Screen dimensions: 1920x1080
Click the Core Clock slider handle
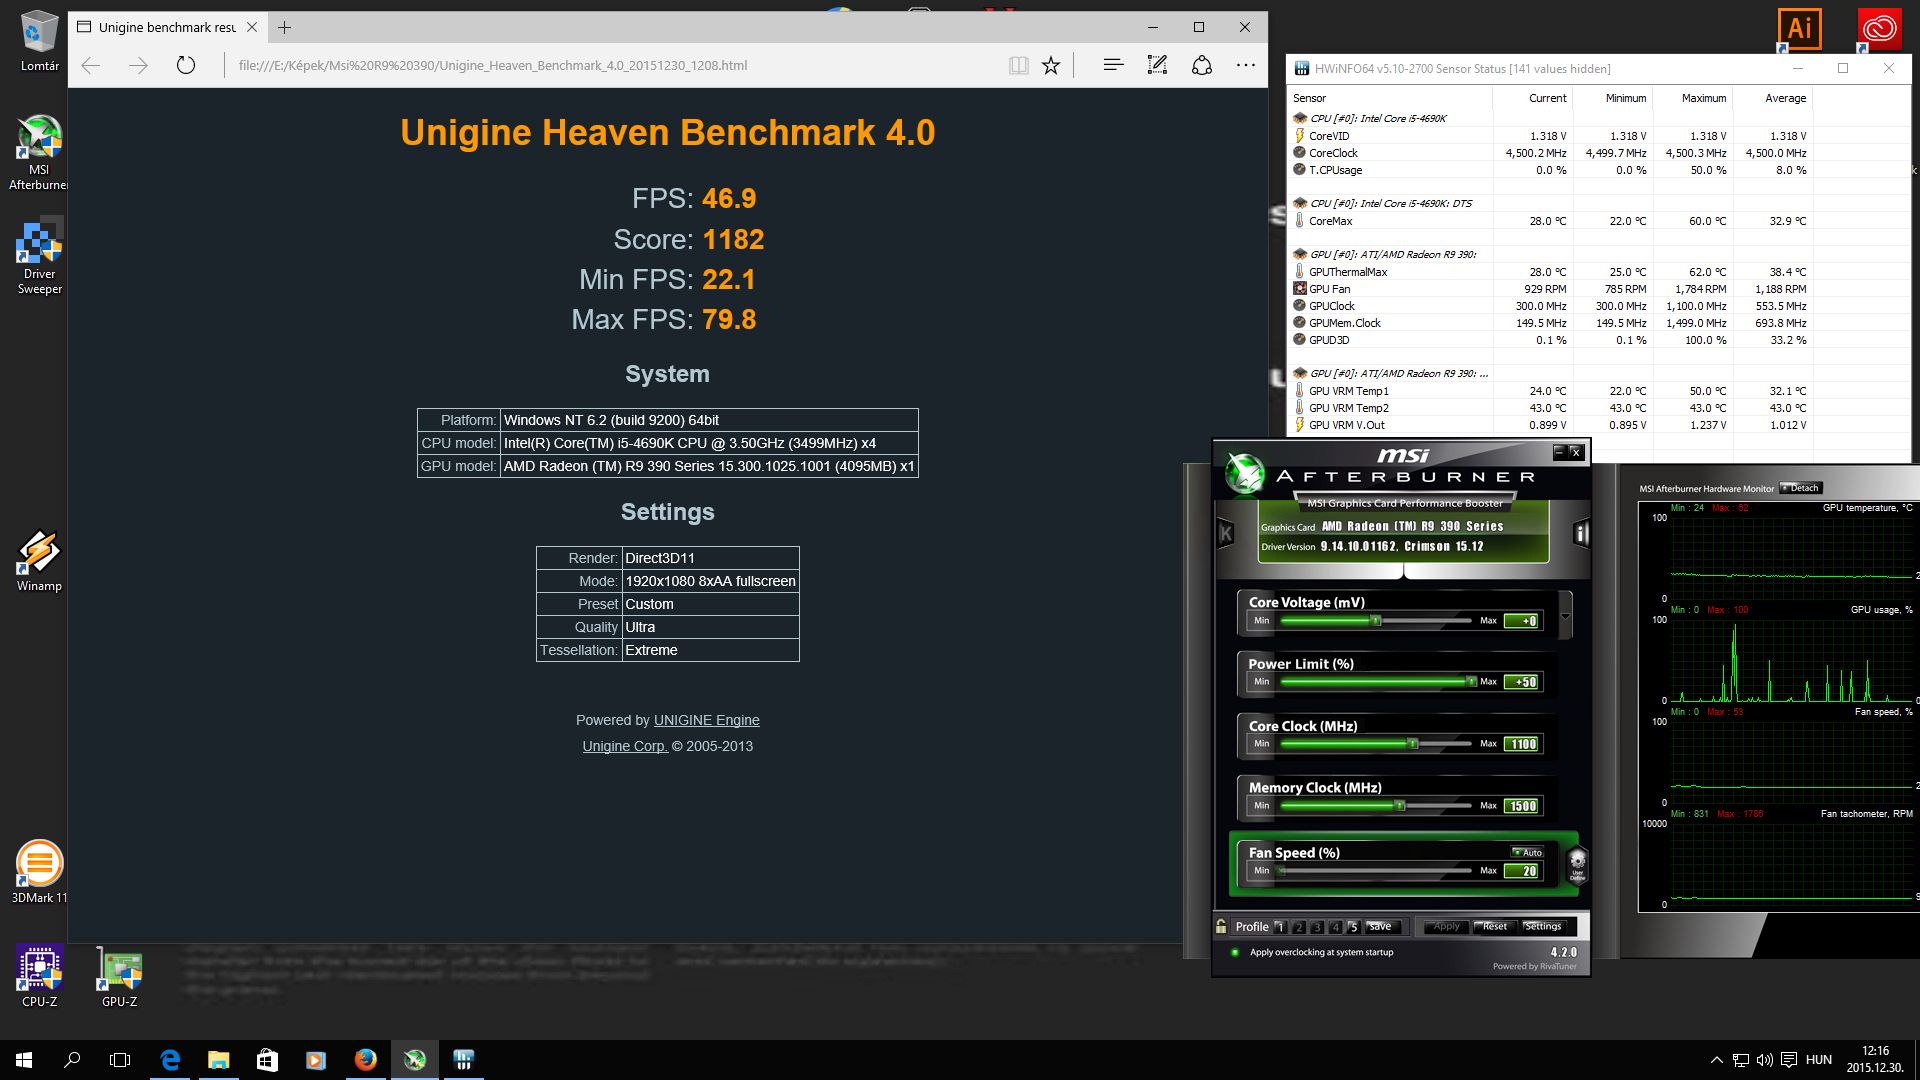click(x=1413, y=743)
